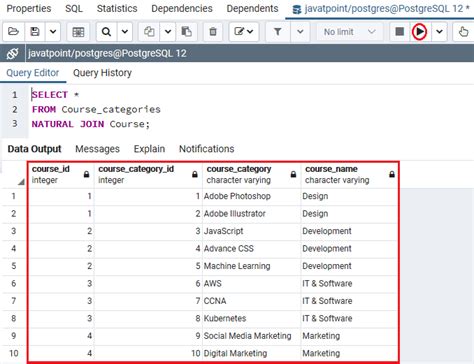Select row number 10 header

[x=14, y=353]
